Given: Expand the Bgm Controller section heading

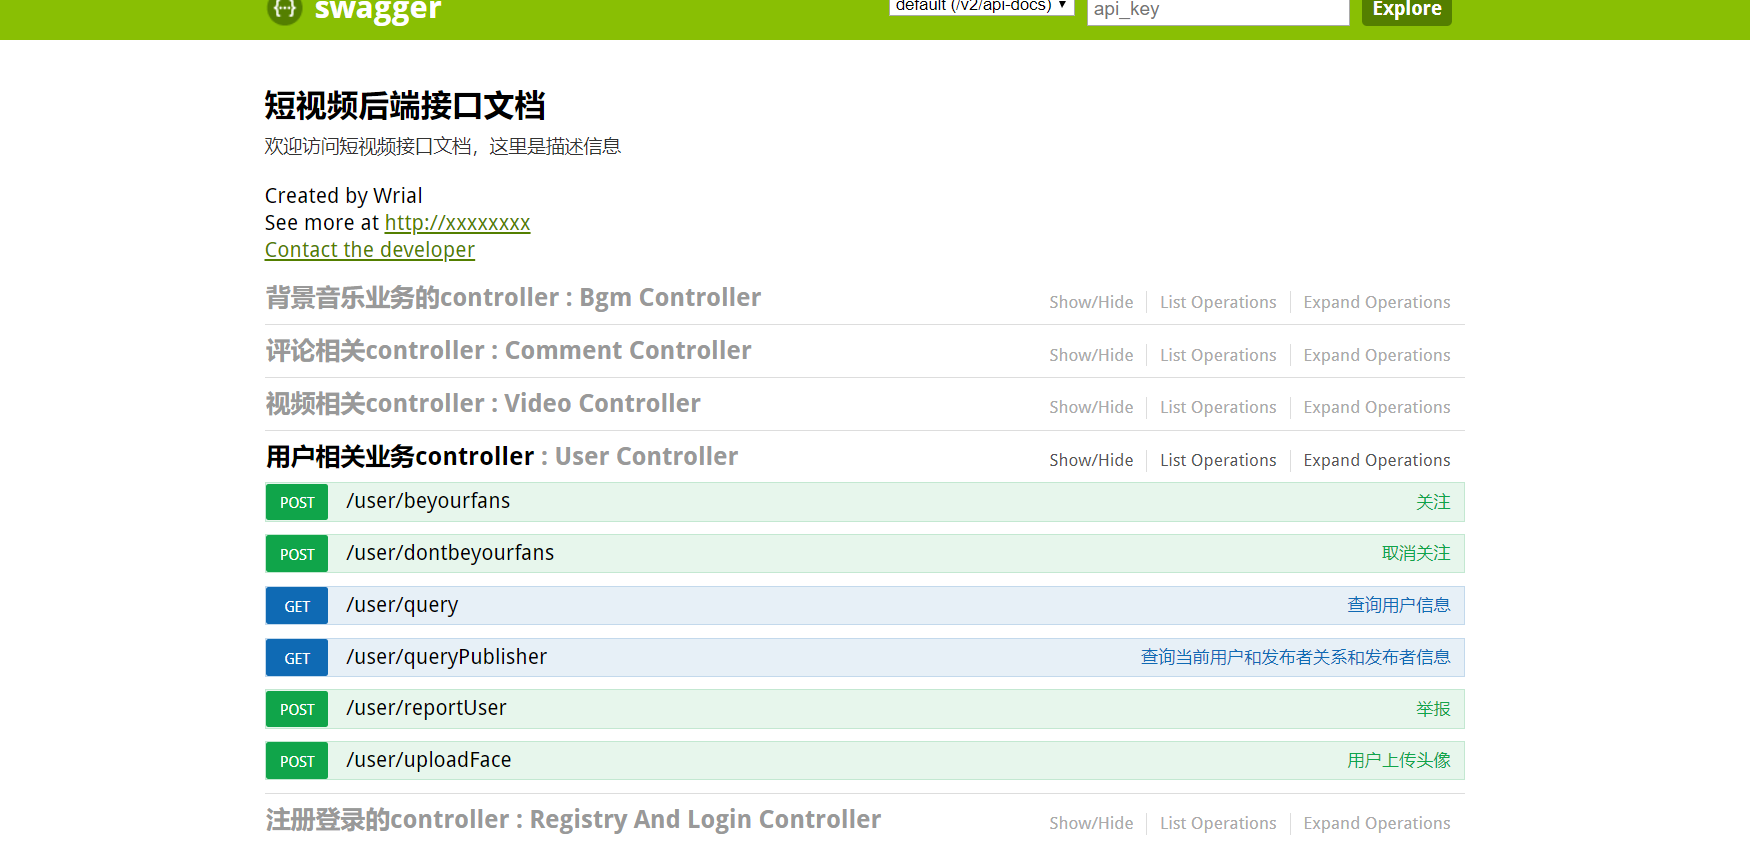Looking at the screenshot, I should click(513, 298).
